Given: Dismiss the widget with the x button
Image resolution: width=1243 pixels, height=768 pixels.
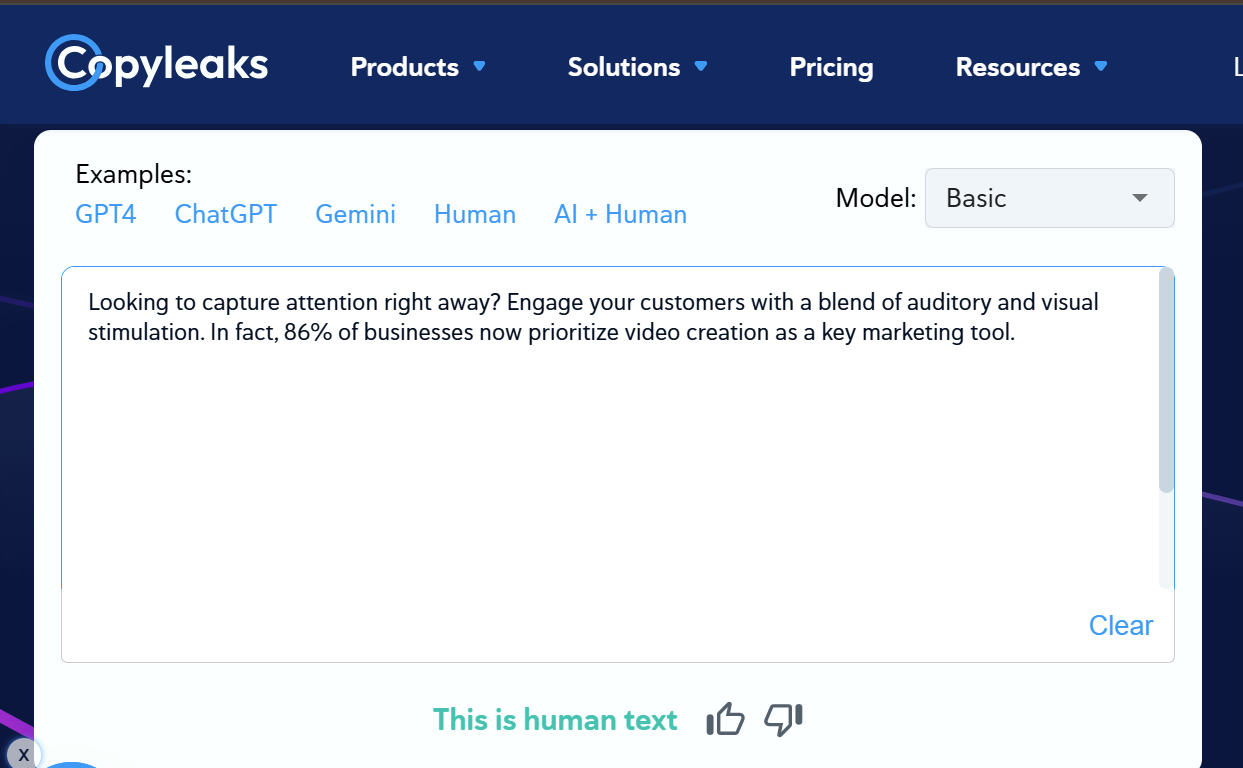Looking at the screenshot, I should [23, 754].
